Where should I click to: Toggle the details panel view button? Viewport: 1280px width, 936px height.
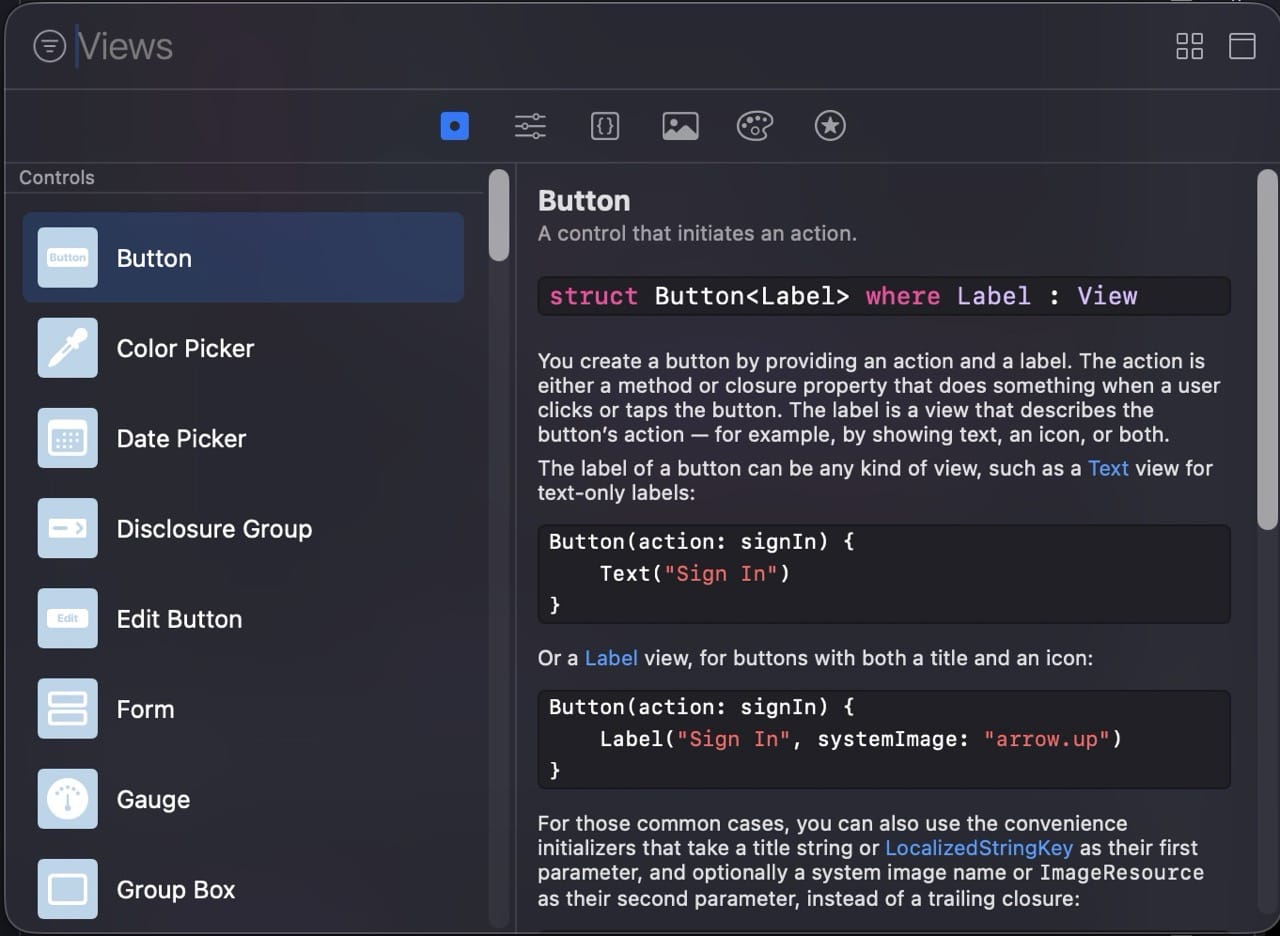1242,46
